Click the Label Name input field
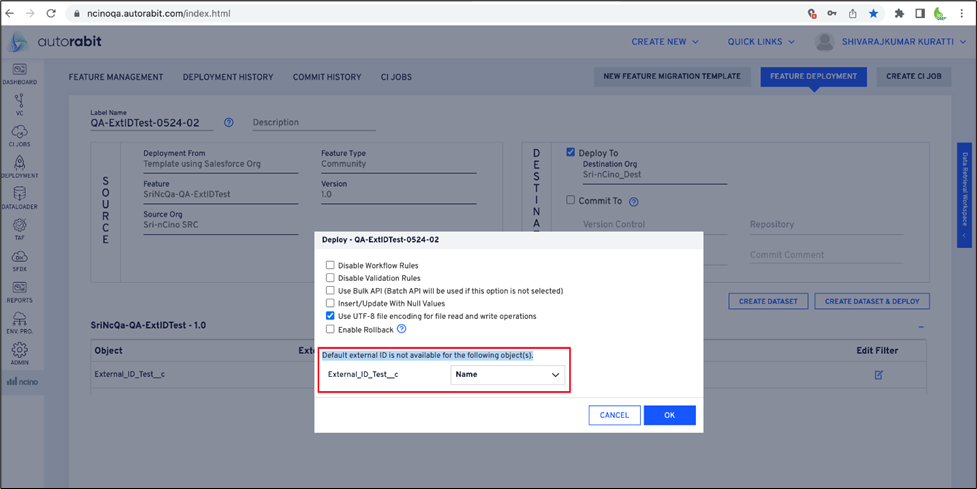 [x=151, y=123]
